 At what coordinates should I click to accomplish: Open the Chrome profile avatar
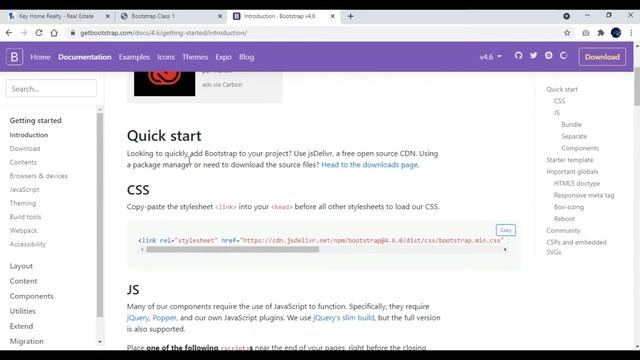(x=616, y=33)
